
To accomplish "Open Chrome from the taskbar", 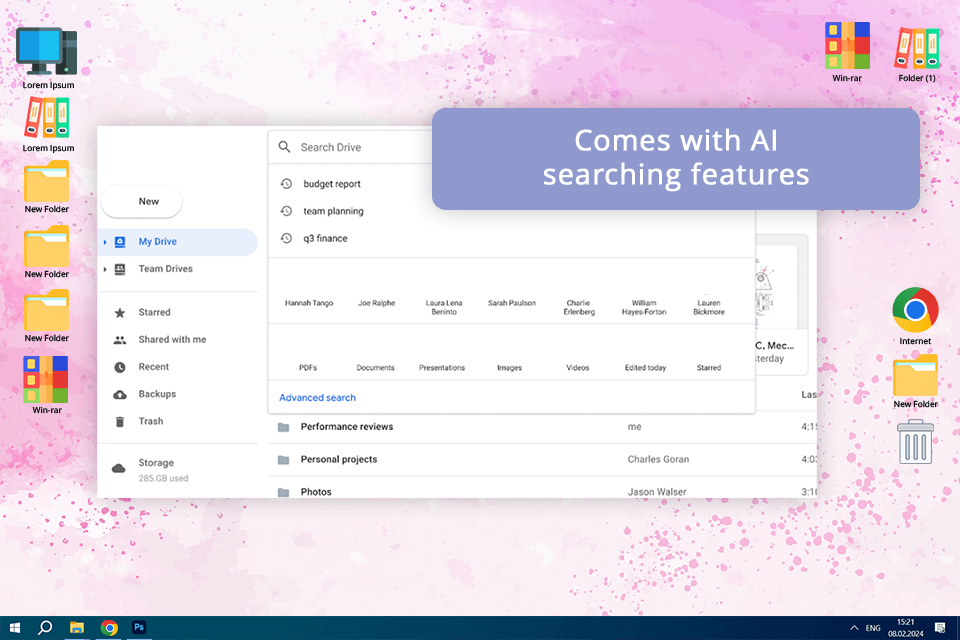I will point(109,628).
